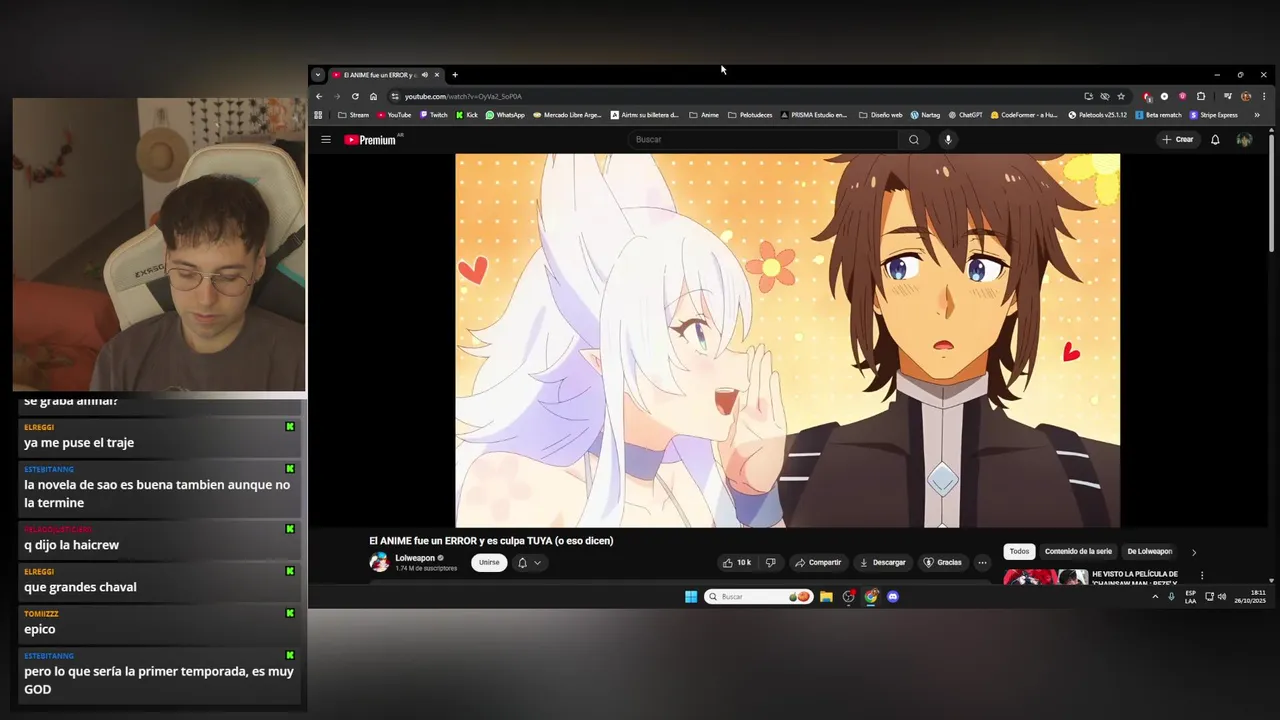
Task: Open Chrome three-dot menu
Action: click(x=1262, y=96)
